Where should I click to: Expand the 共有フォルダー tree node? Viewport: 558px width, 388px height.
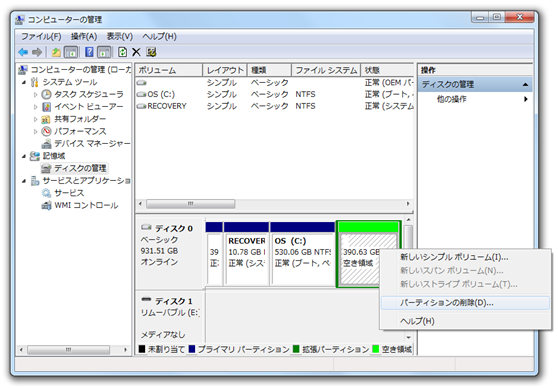[35, 119]
